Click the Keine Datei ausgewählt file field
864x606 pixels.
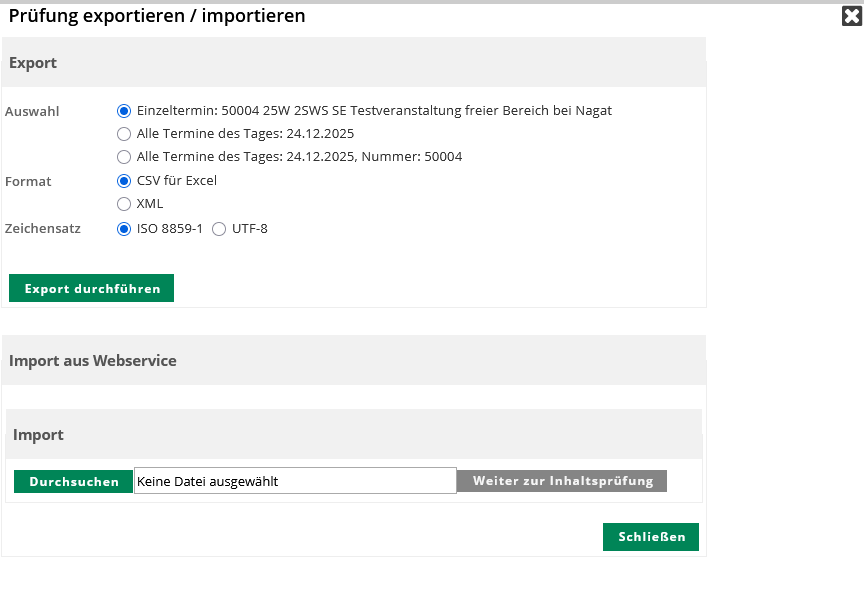295,481
